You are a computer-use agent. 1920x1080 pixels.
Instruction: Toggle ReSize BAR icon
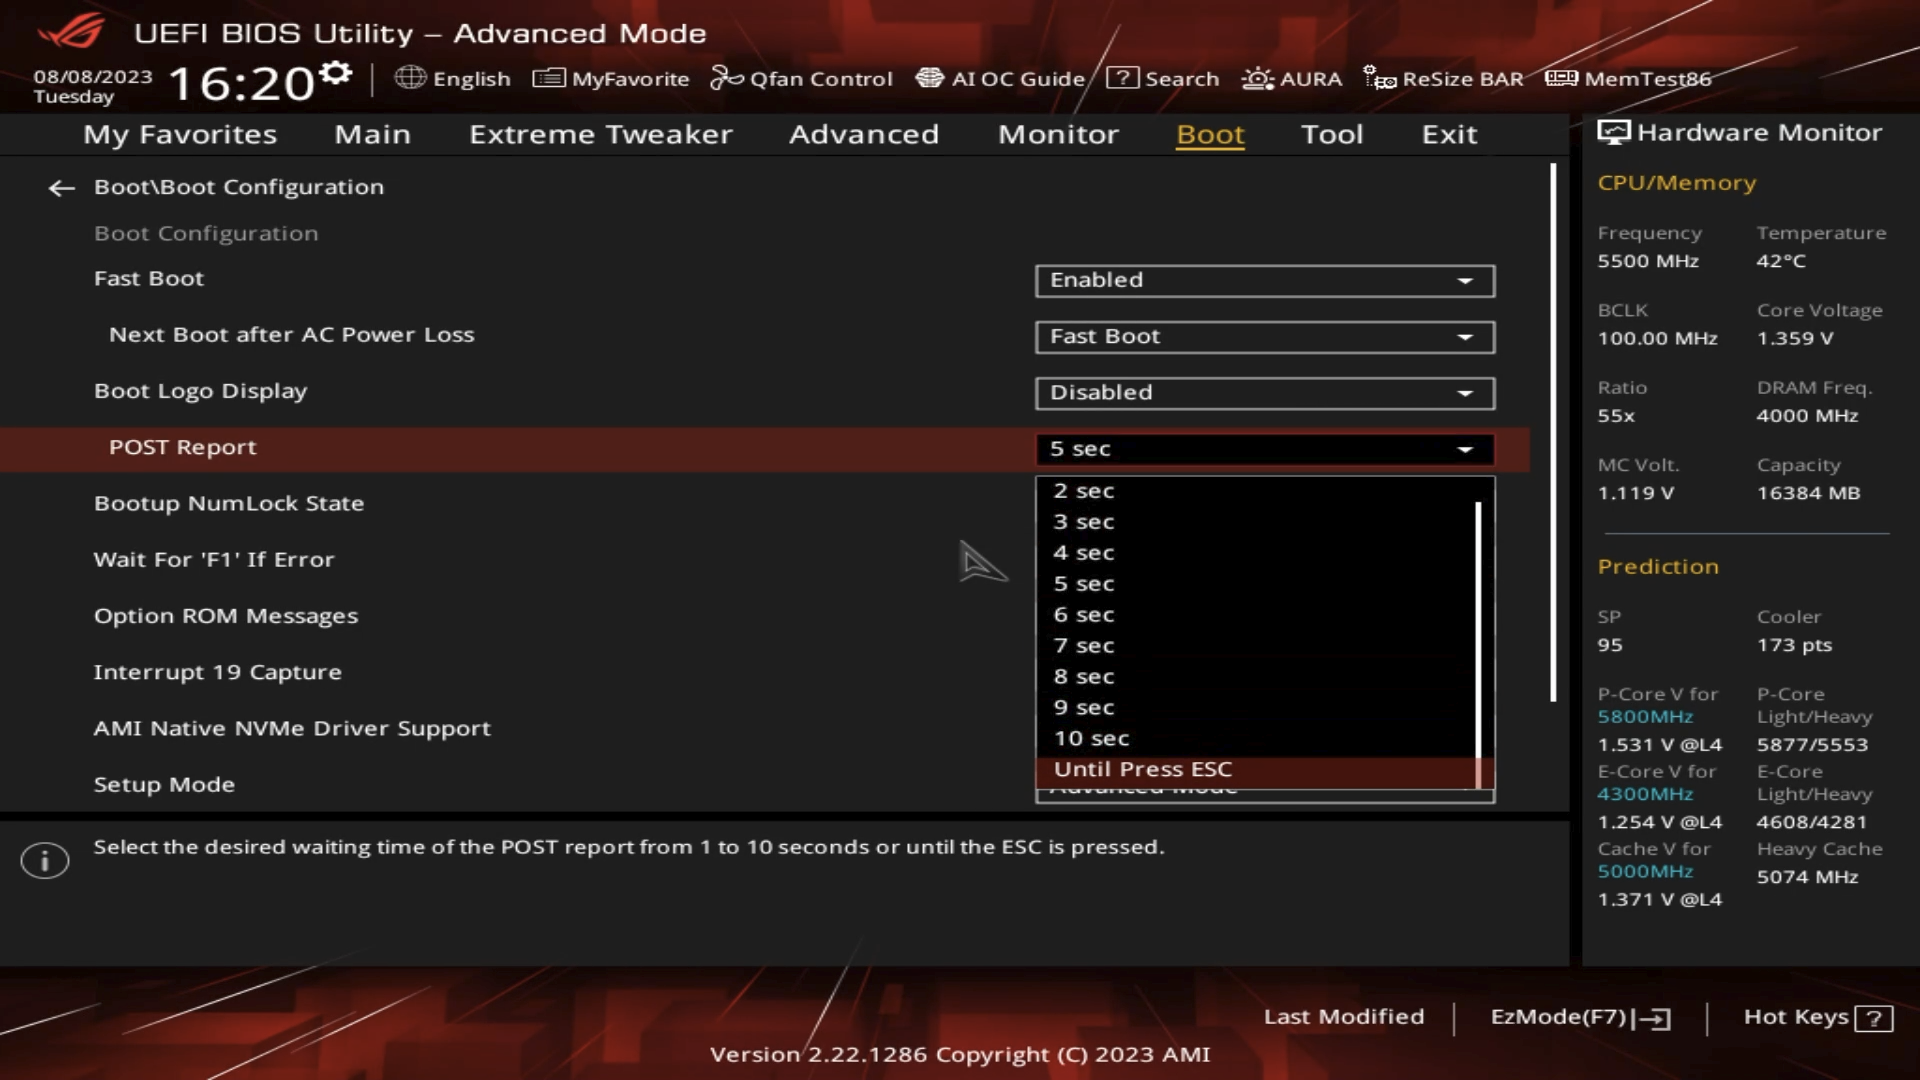1379,78
